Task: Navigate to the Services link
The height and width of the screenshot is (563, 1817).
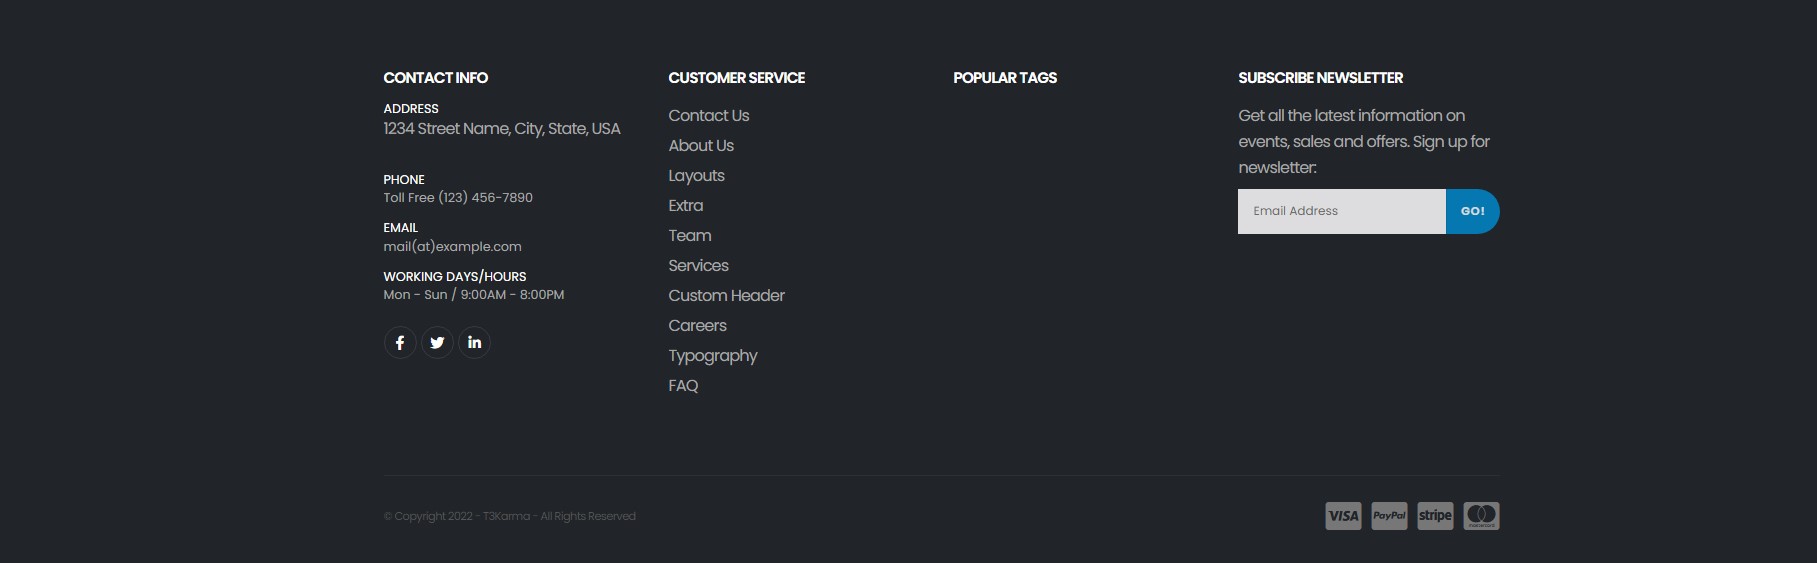Action: [698, 266]
